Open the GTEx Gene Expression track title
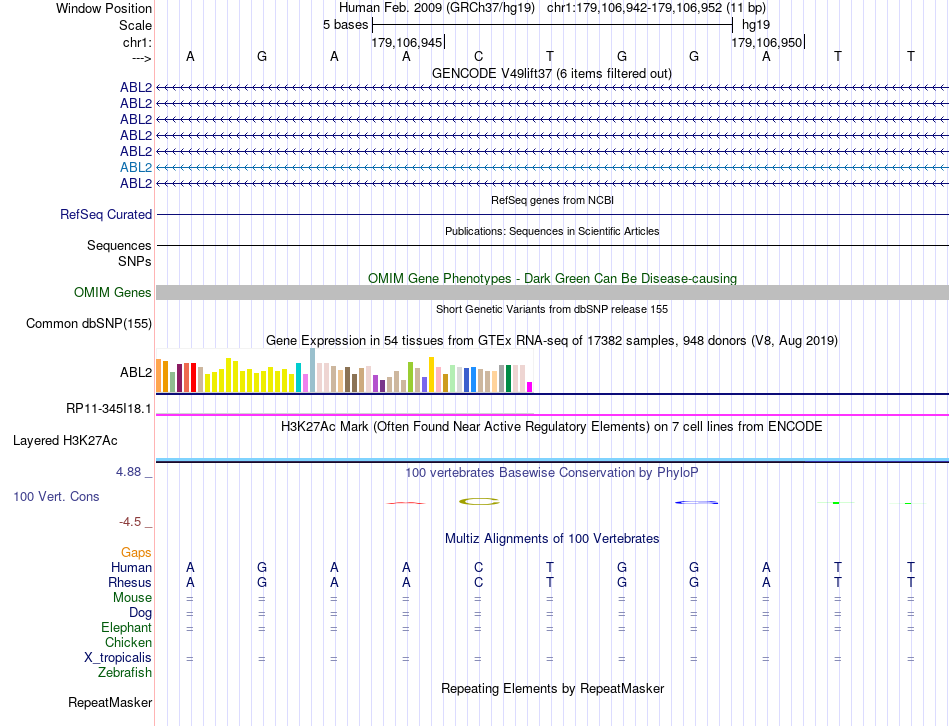Viewport: 950px width, 726px height. (552, 341)
